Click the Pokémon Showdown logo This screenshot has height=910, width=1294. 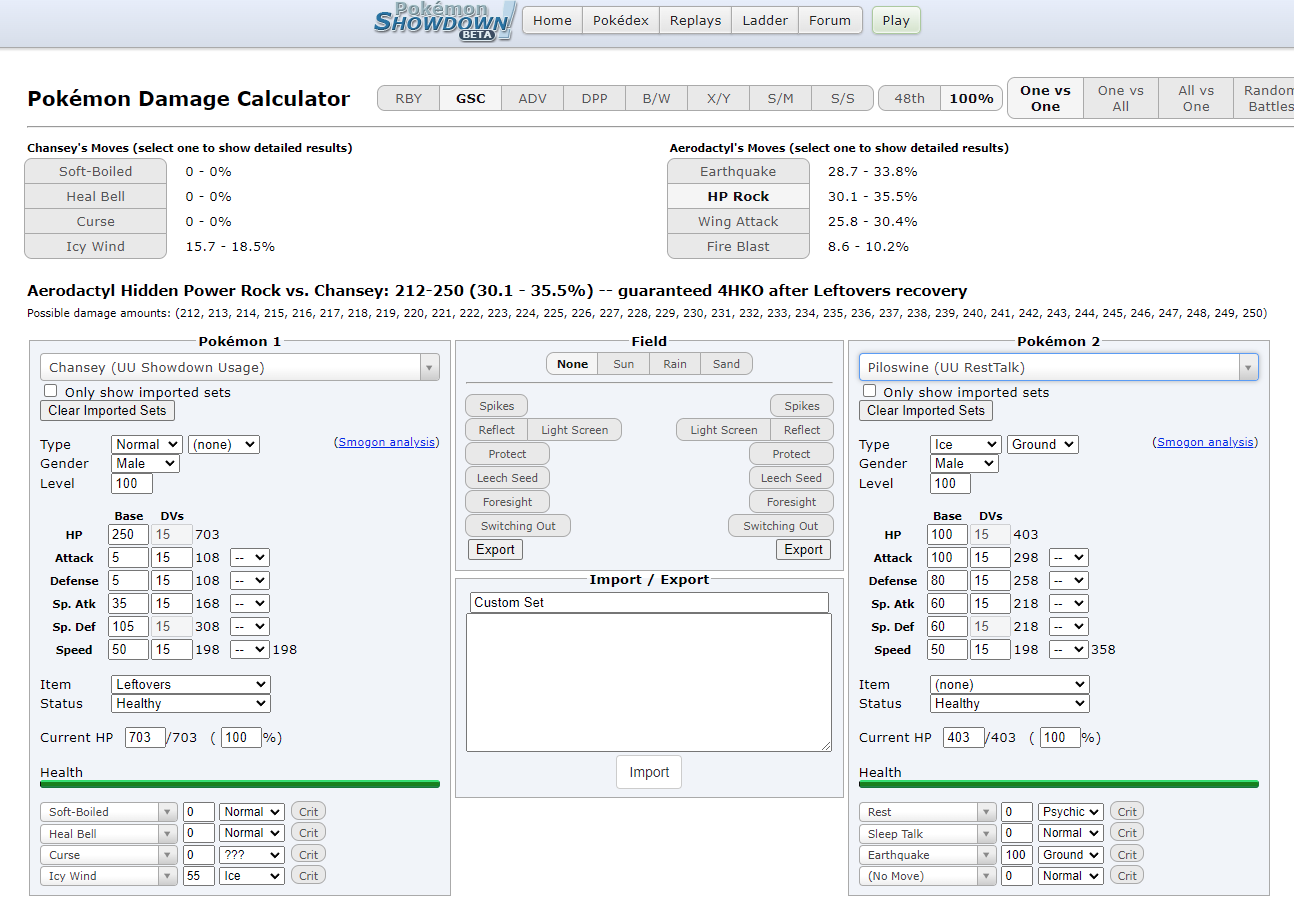tap(444, 20)
